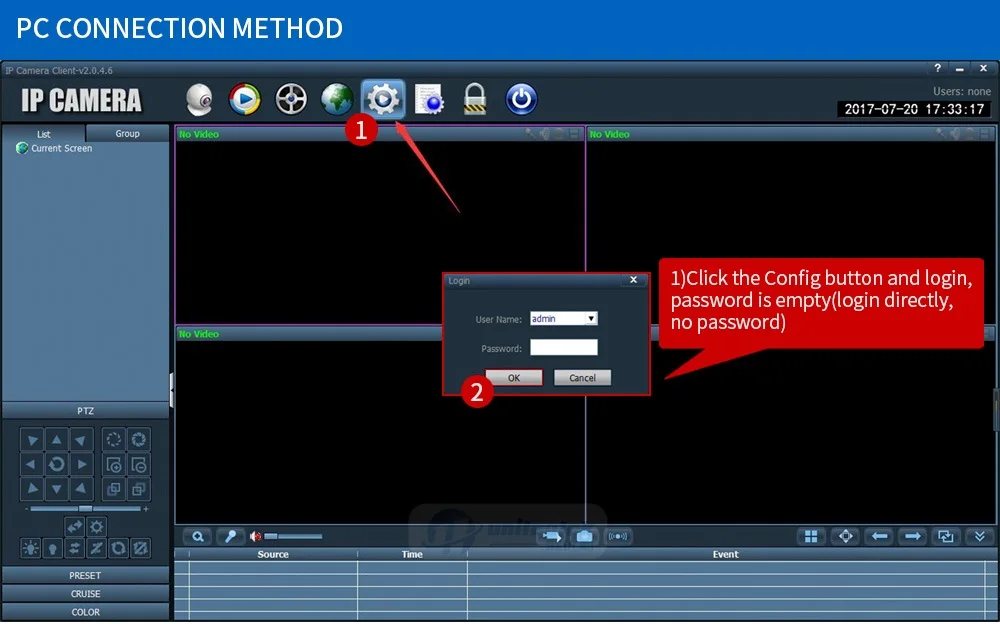1000x624 pixels.
Task: Pan camera left with PTZ left arrow
Action: coord(31,464)
